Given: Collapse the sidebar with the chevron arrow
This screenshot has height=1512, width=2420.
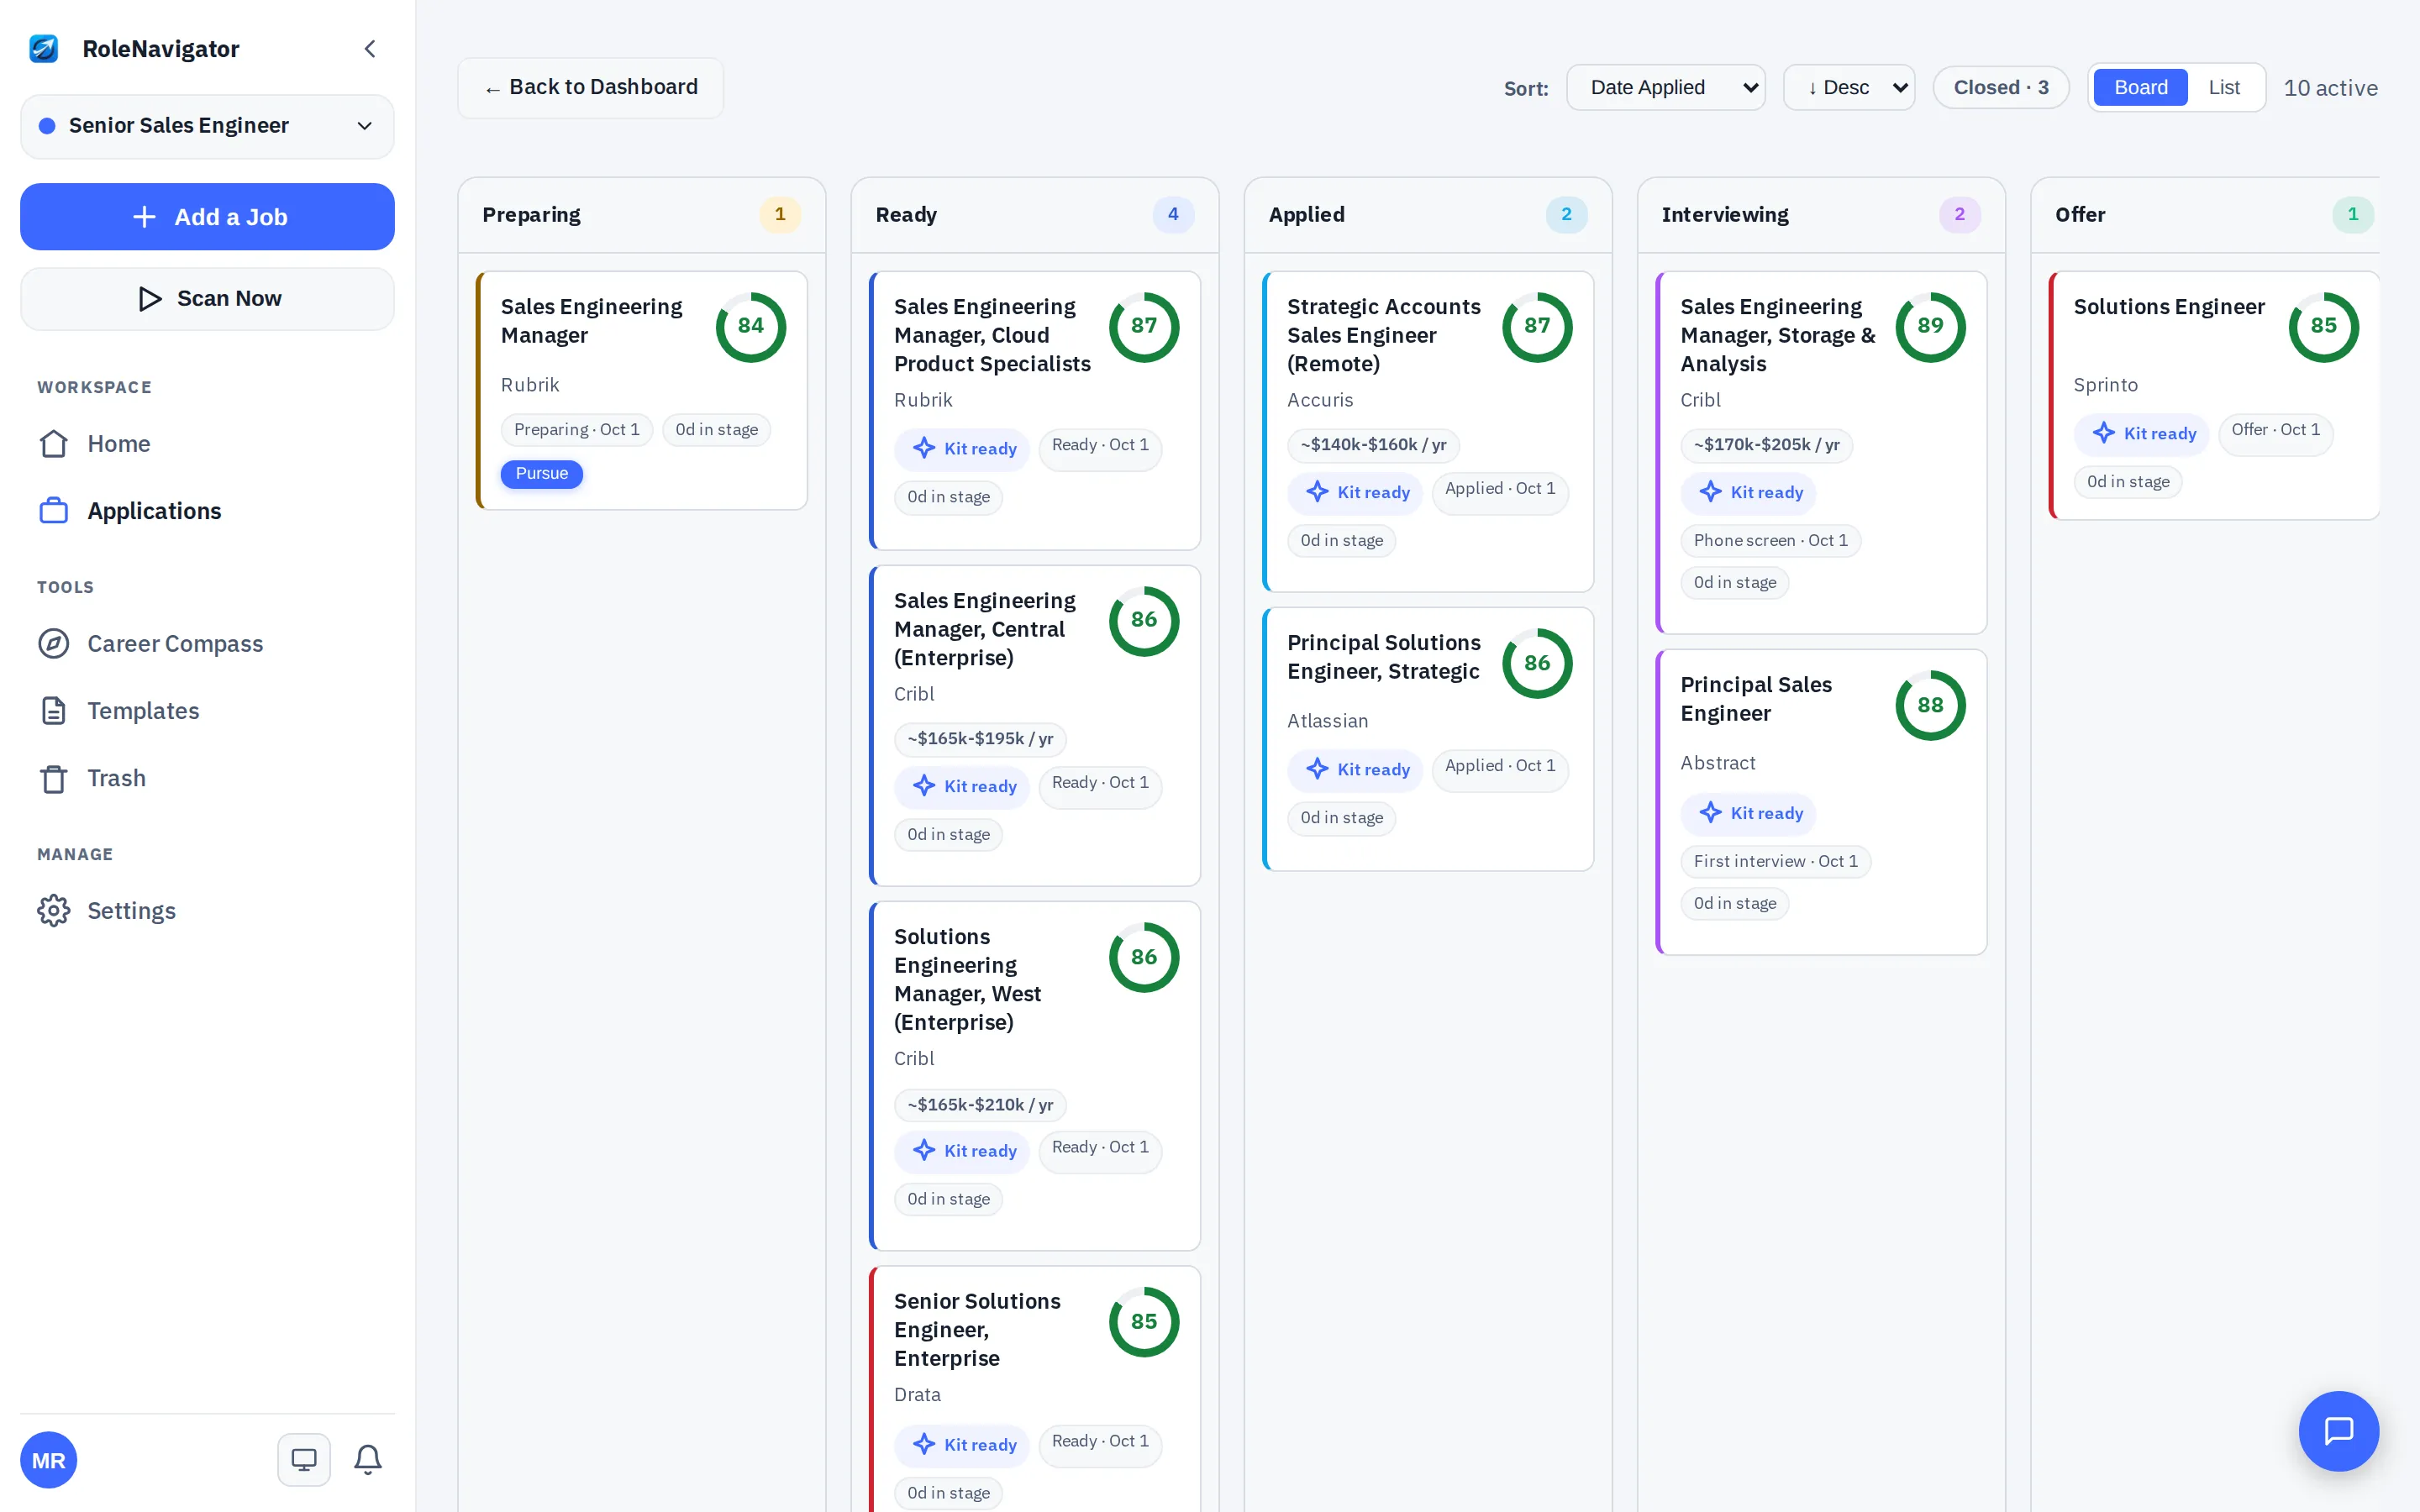Looking at the screenshot, I should (x=370, y=49).
